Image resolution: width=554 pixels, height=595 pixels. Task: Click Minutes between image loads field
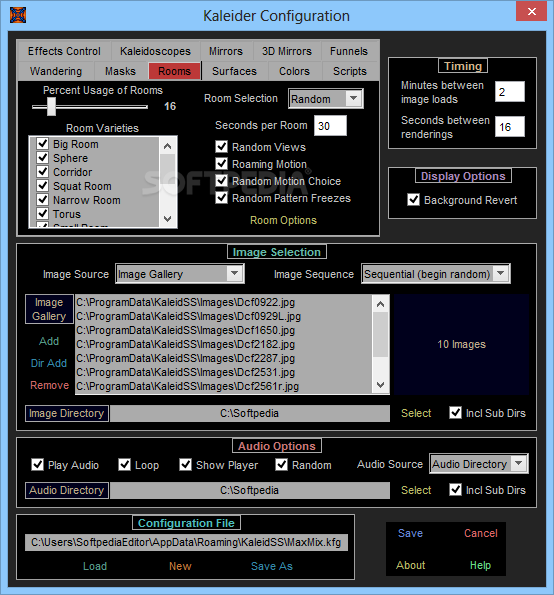click(510, 91)
